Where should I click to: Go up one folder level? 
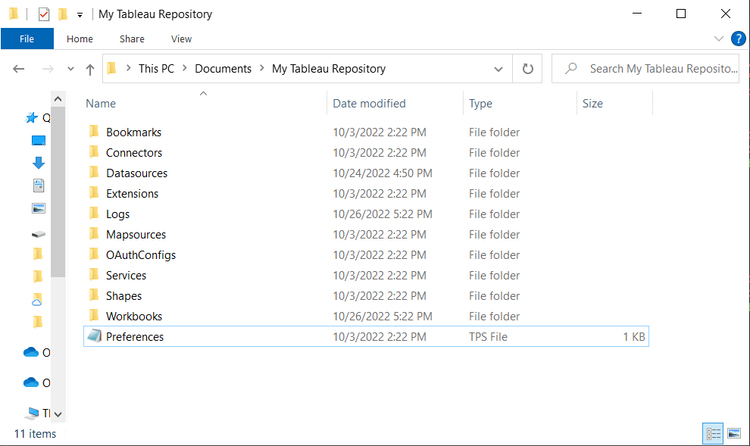[x=90, y=69]
